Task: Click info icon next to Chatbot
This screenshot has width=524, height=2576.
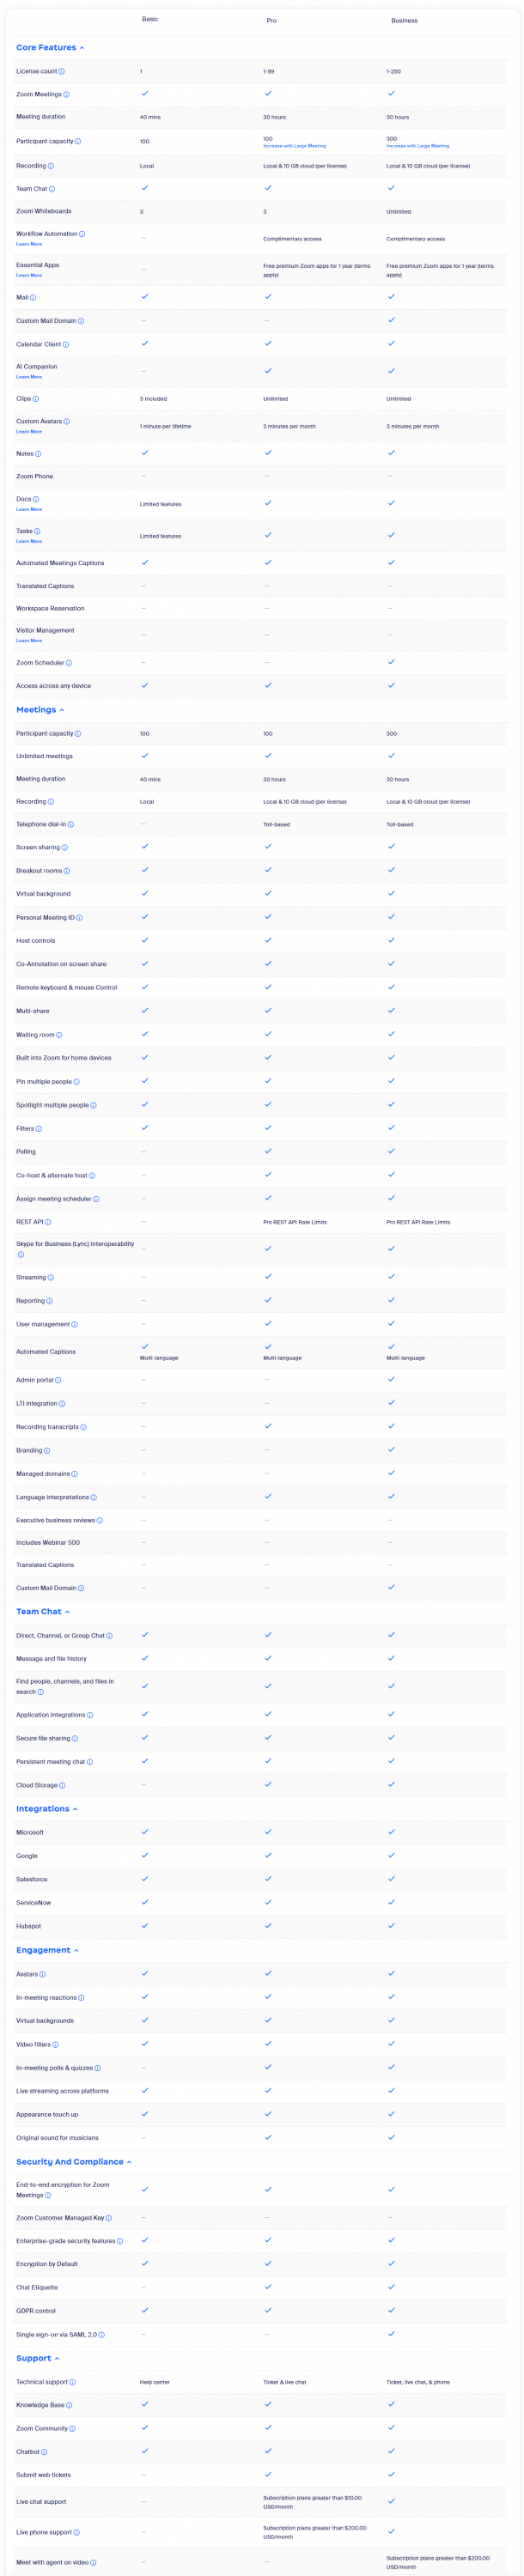Action: pyautogui.click(x=45, y=2452)
